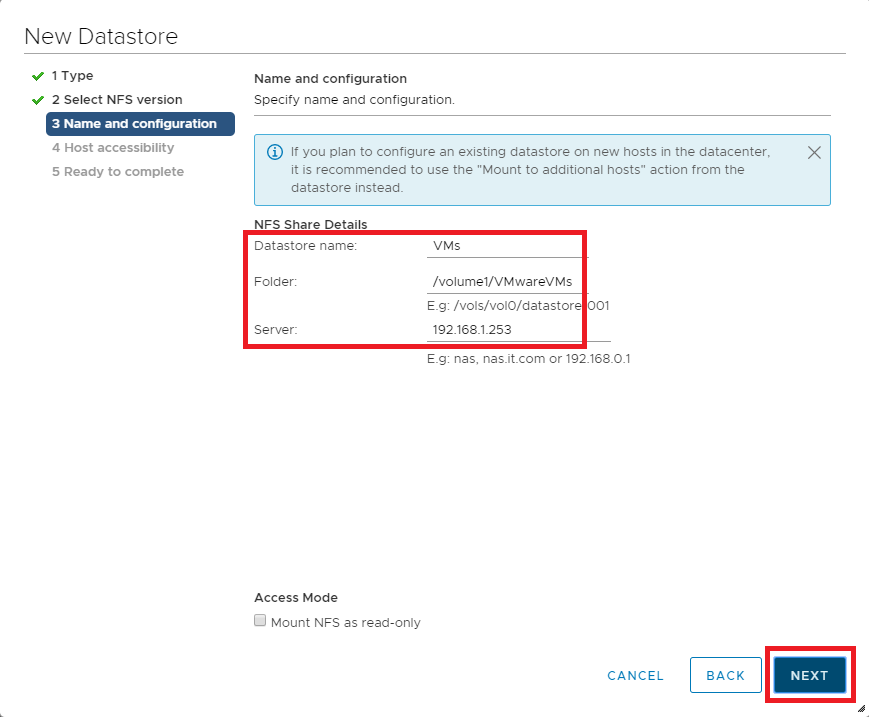Click the checkmark next to Select NFS version

(x=38, y=100)
